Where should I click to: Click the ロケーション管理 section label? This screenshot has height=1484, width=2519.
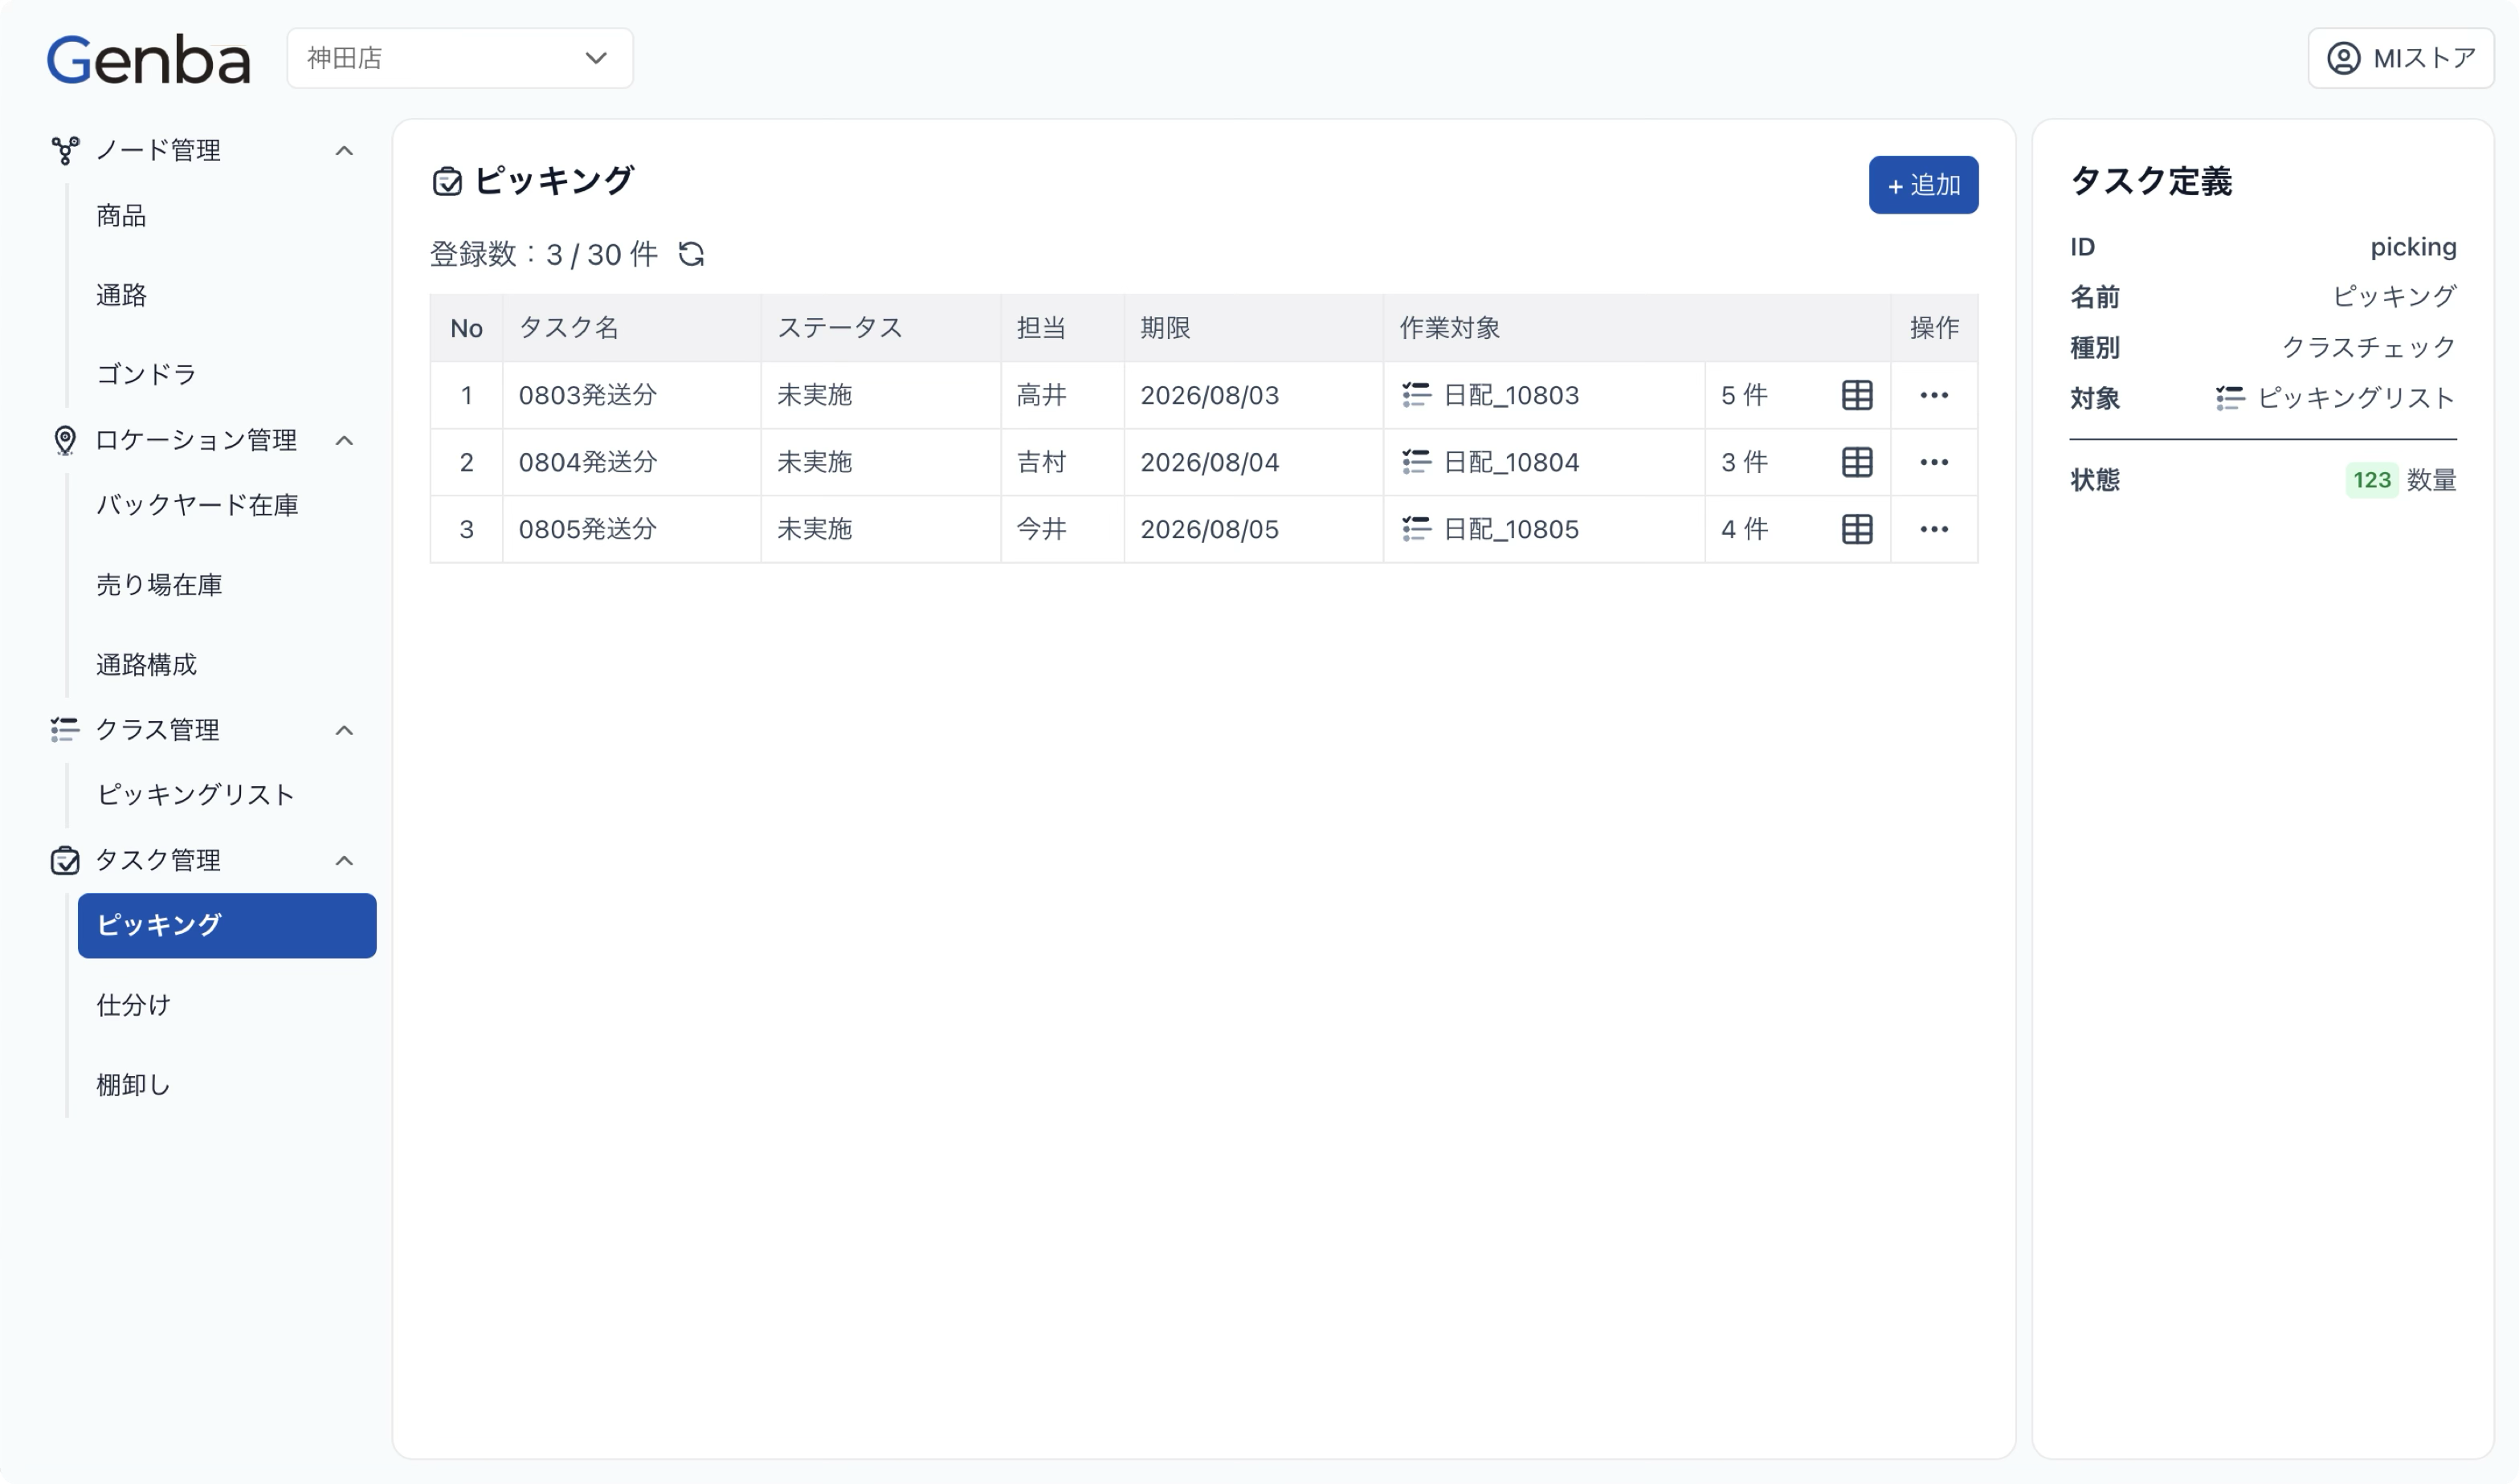coord(196,440)
